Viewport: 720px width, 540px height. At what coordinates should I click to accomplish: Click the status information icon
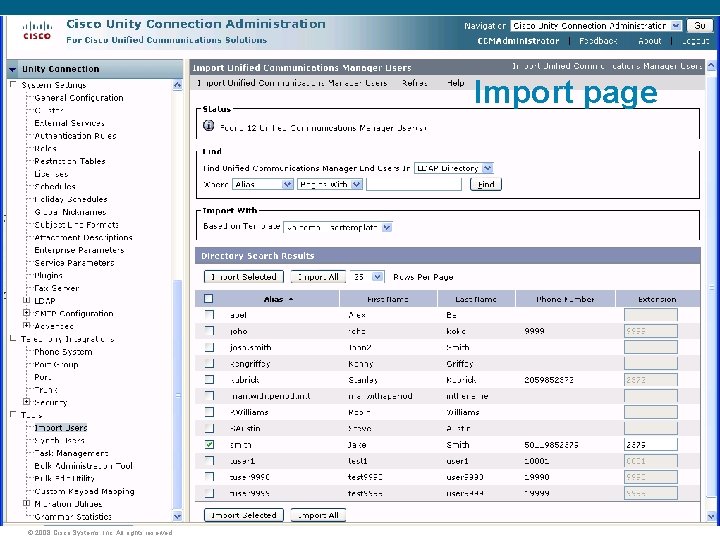coord(208,125)
